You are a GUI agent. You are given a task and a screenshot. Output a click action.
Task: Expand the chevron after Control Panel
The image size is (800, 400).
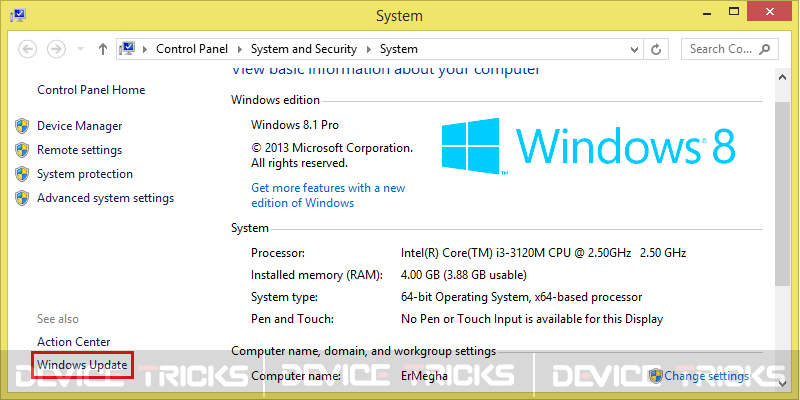239,49
